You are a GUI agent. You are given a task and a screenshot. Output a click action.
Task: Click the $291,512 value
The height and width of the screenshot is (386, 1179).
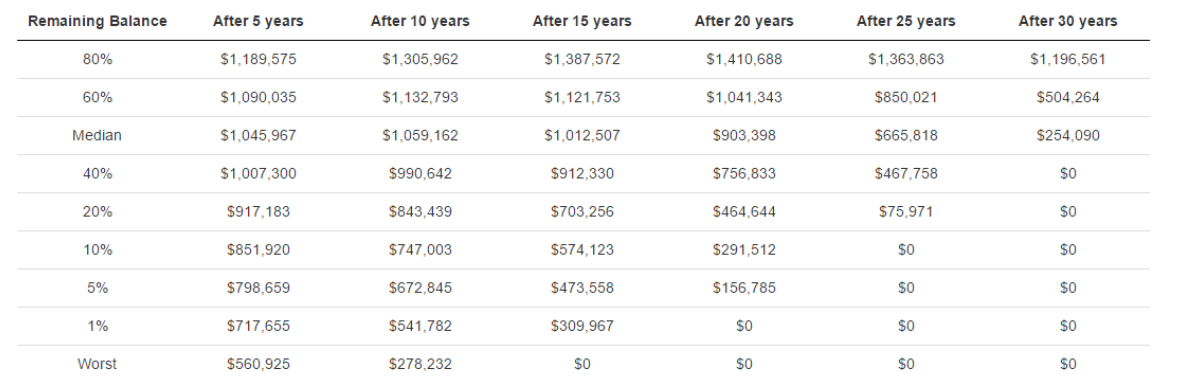744,251
